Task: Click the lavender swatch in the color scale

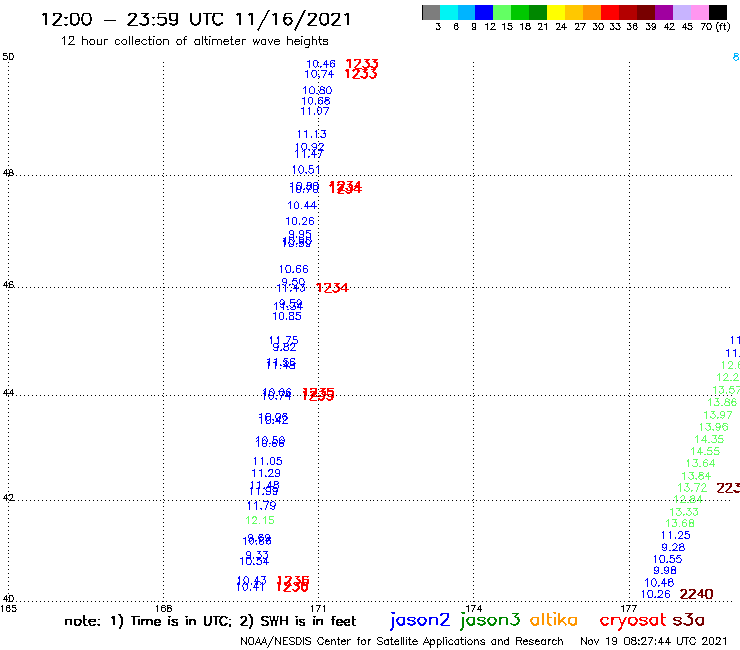Action: tap(681, 12)
